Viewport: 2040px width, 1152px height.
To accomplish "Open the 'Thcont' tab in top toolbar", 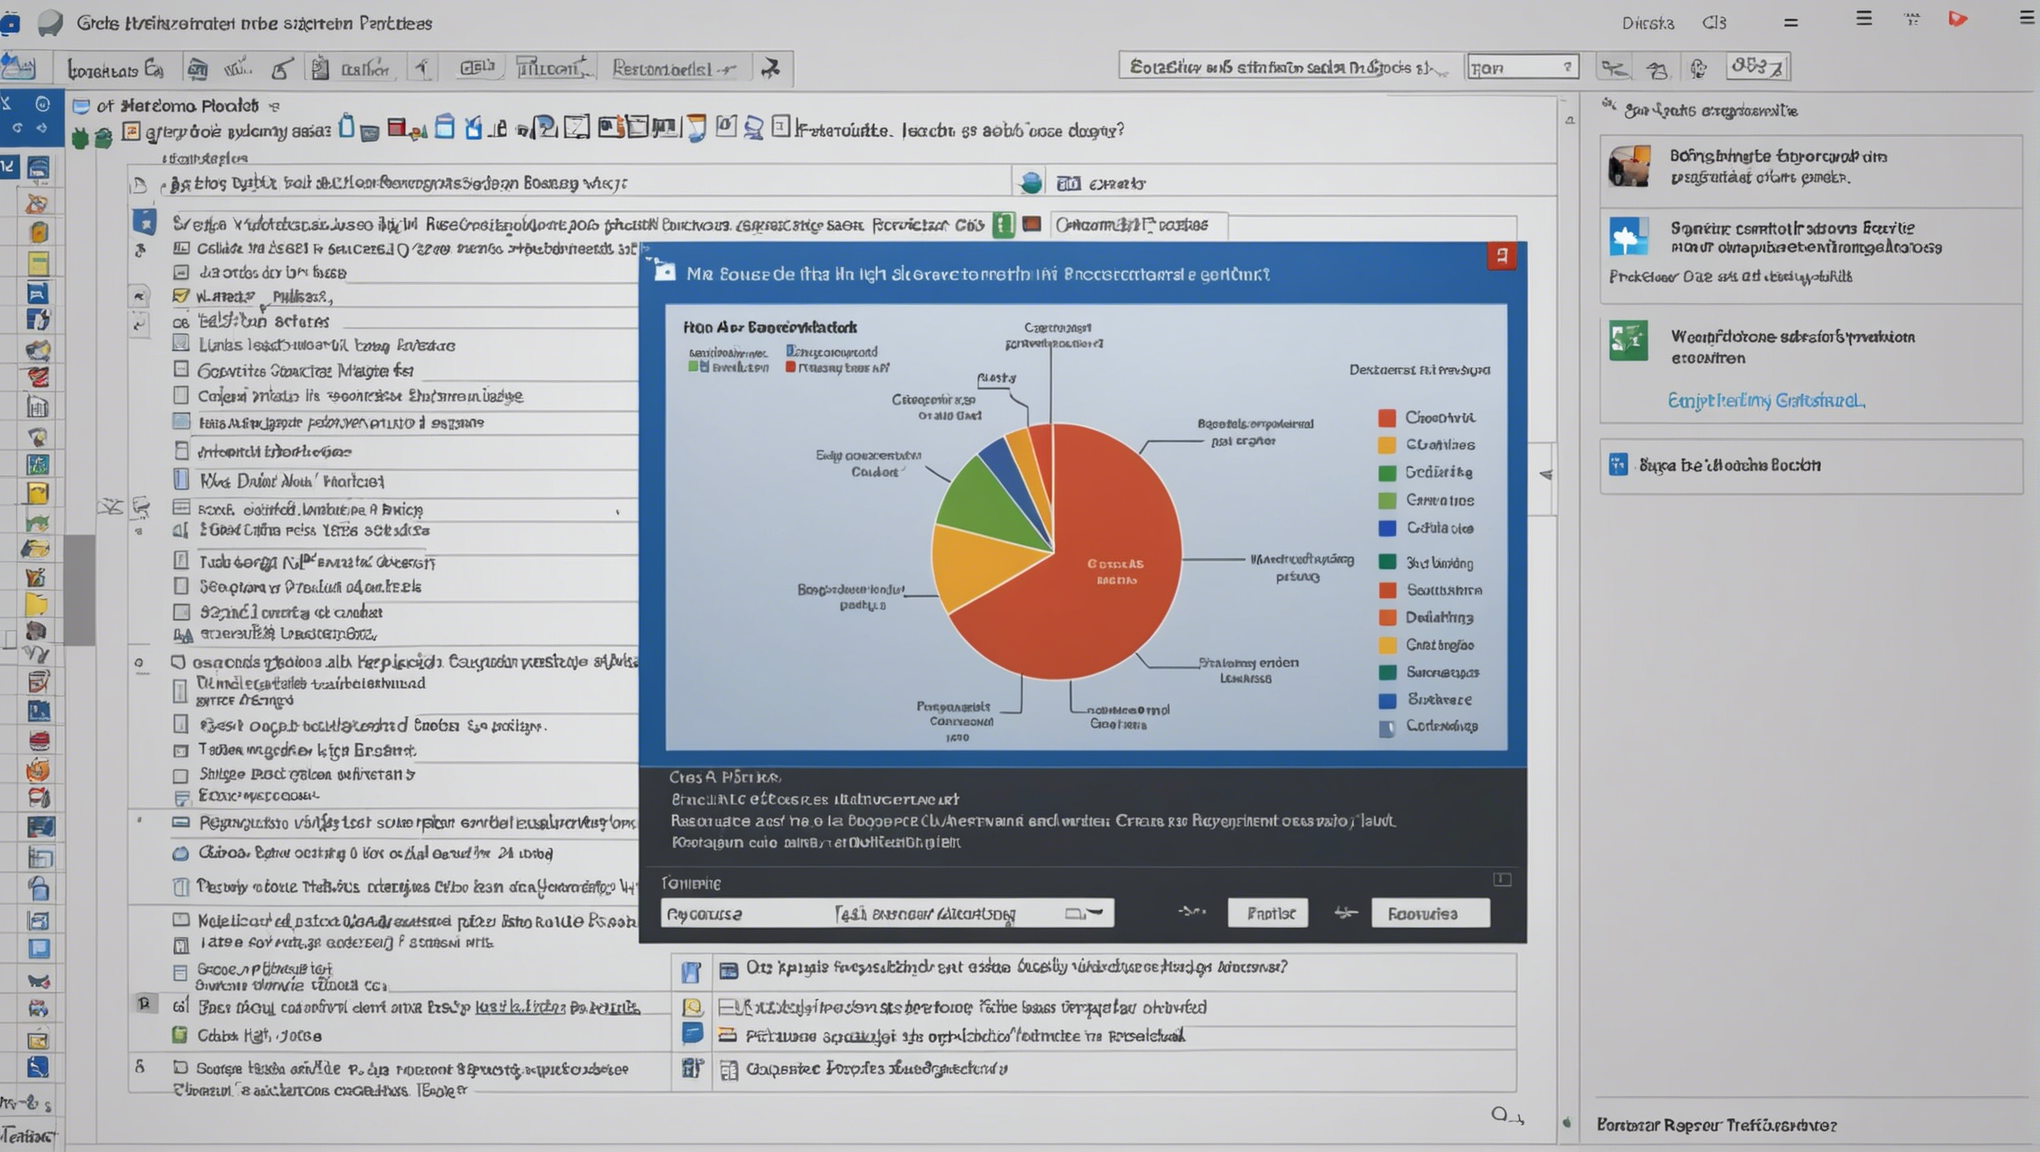I will click(x=551, y=68).
